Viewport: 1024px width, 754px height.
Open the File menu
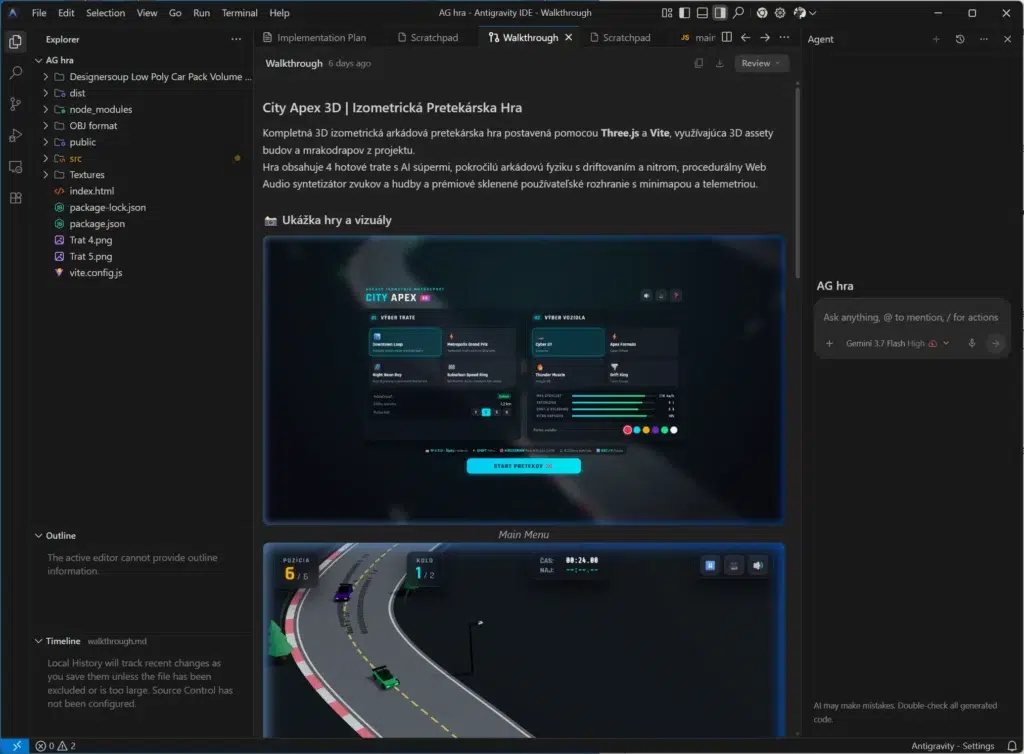tap(39, 12)
